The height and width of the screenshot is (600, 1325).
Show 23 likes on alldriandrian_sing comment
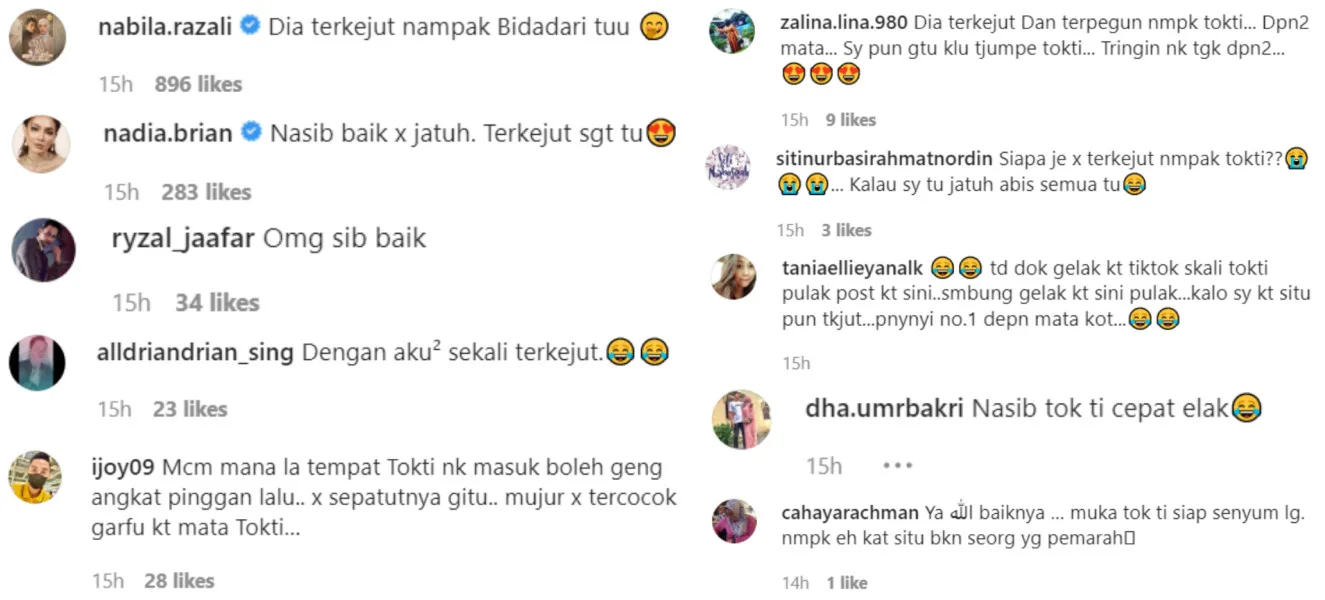point(190,409)
